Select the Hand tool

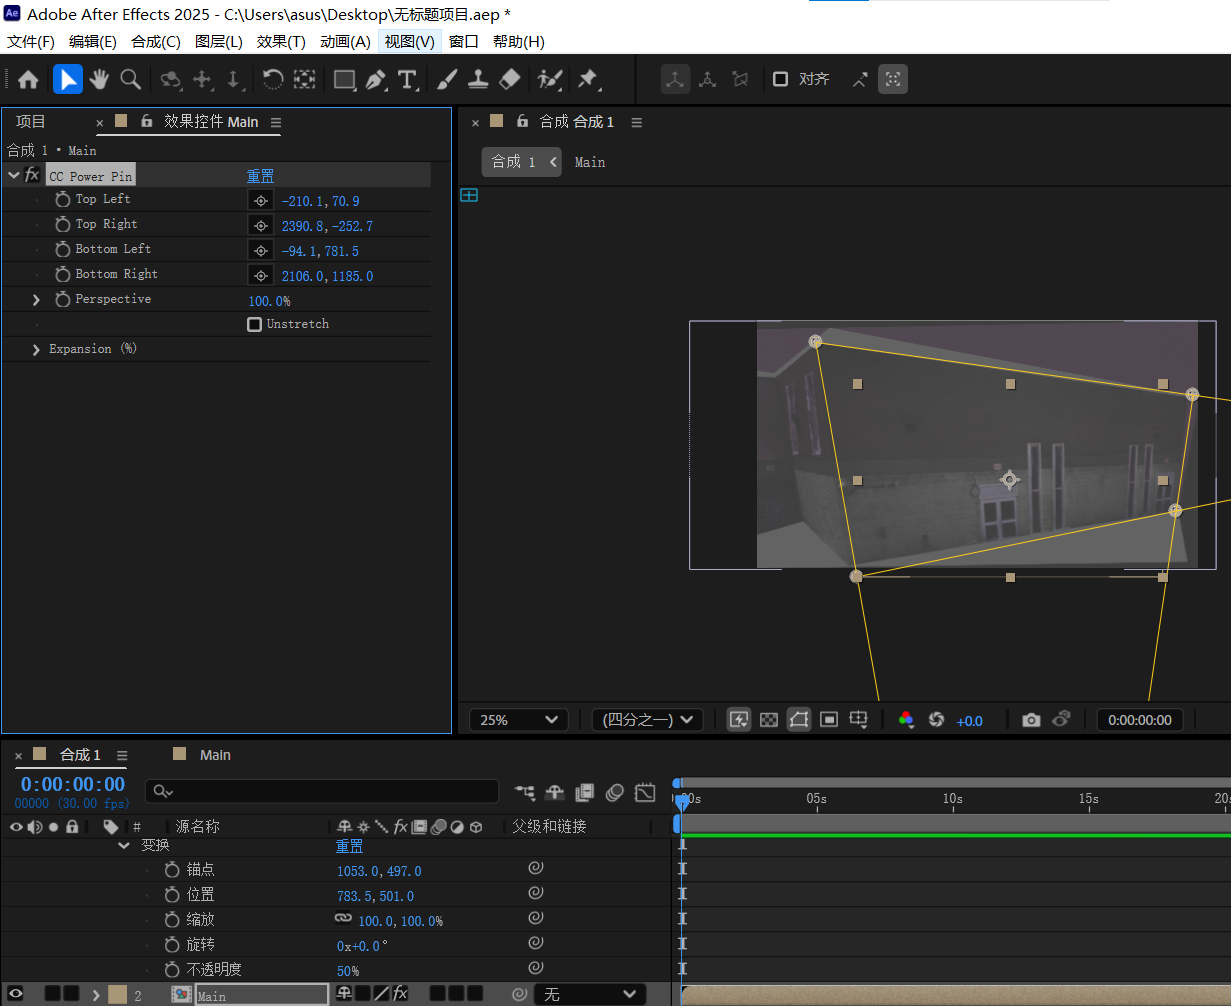(x=99, y=79)
